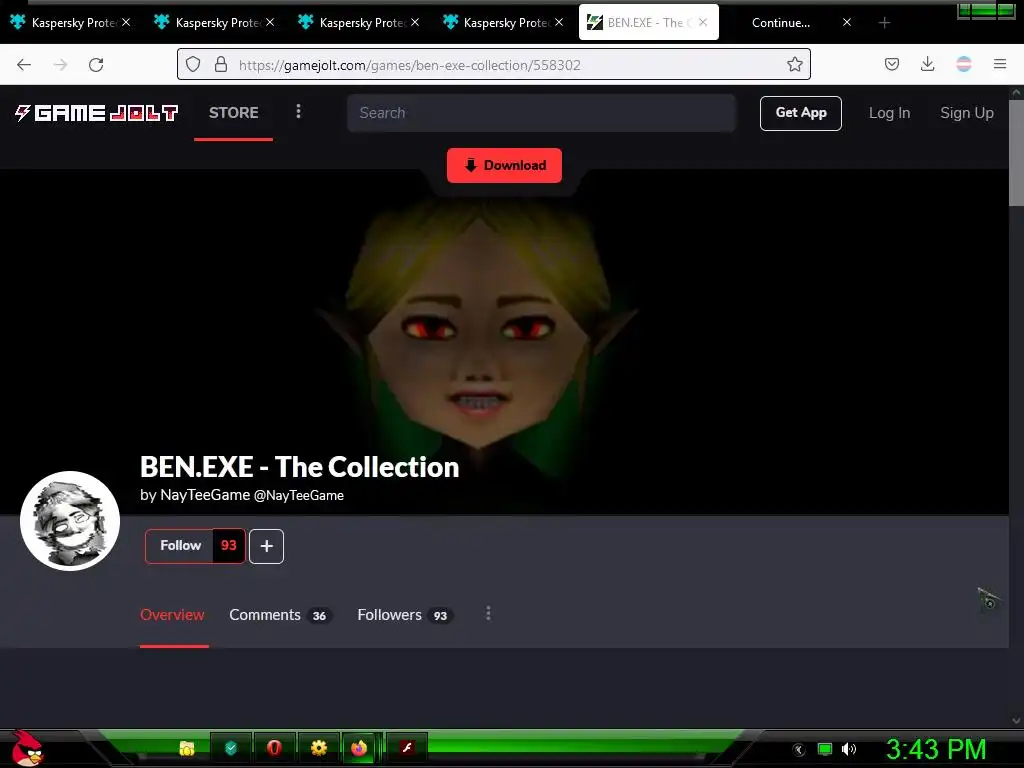Open the striped profile avatar icon in toolbar
The height and width of the screenshot is (768, 1024).
[963, 64]
